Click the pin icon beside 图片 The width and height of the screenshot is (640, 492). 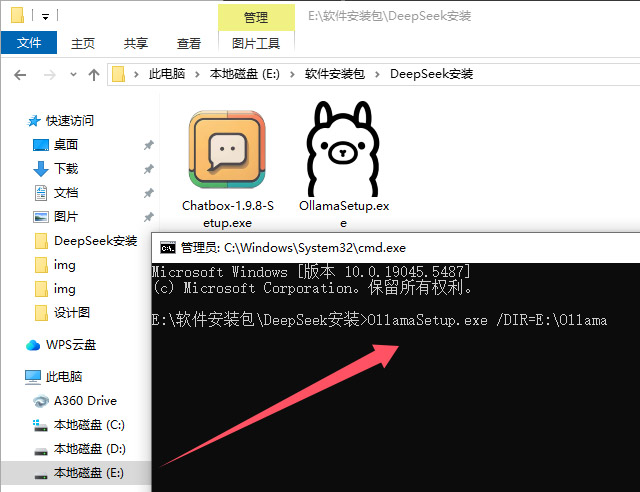tap(149, 217)
